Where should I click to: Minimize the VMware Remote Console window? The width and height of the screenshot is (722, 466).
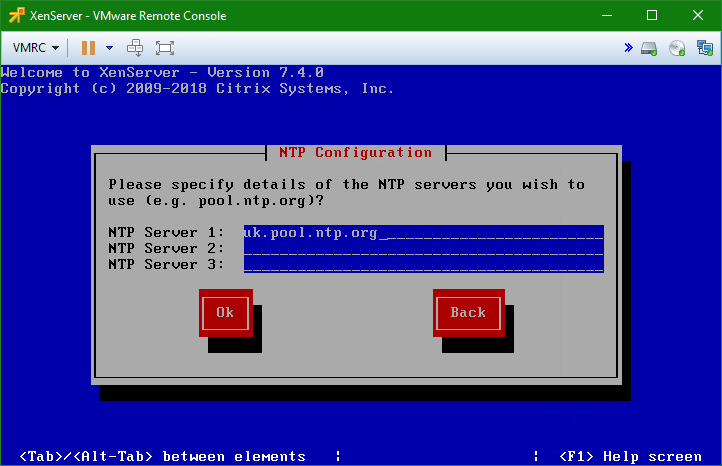tap(607, 15)
